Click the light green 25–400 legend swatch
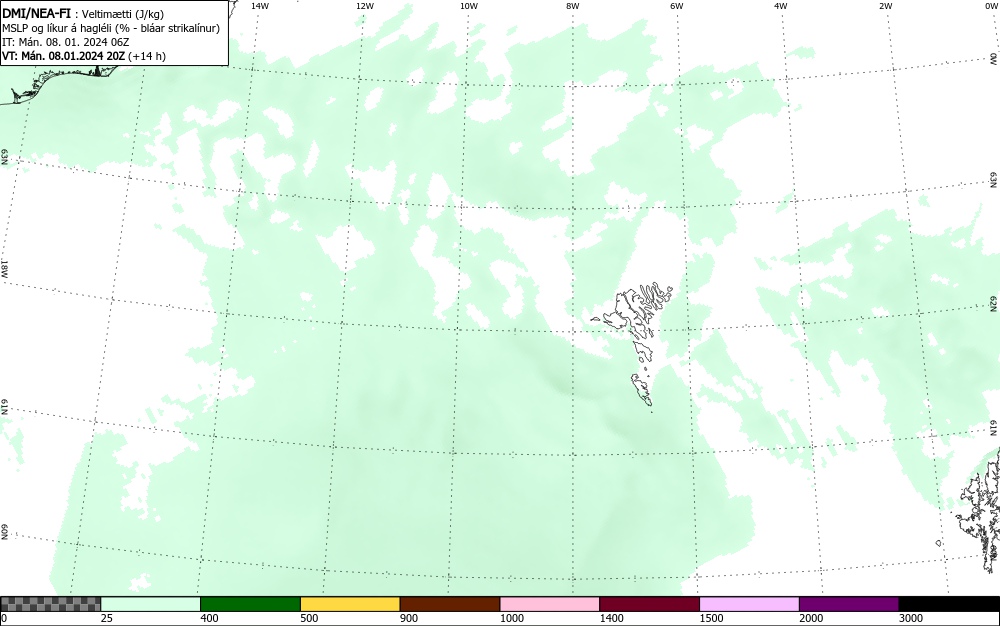This screenshot has height=626, width=1000. [151, 604]
